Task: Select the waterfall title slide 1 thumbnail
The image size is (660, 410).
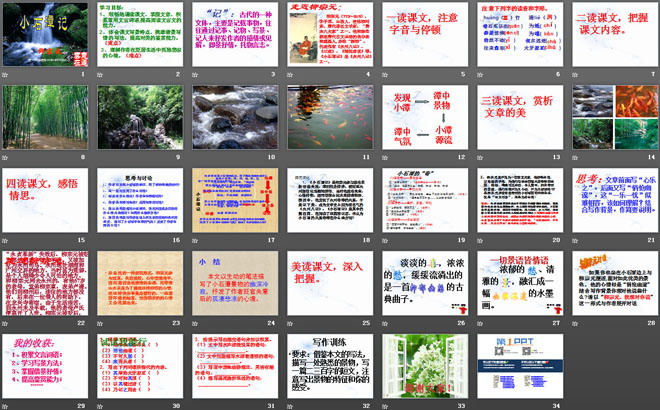Action: pyautogui.click(x=45, y=35)
